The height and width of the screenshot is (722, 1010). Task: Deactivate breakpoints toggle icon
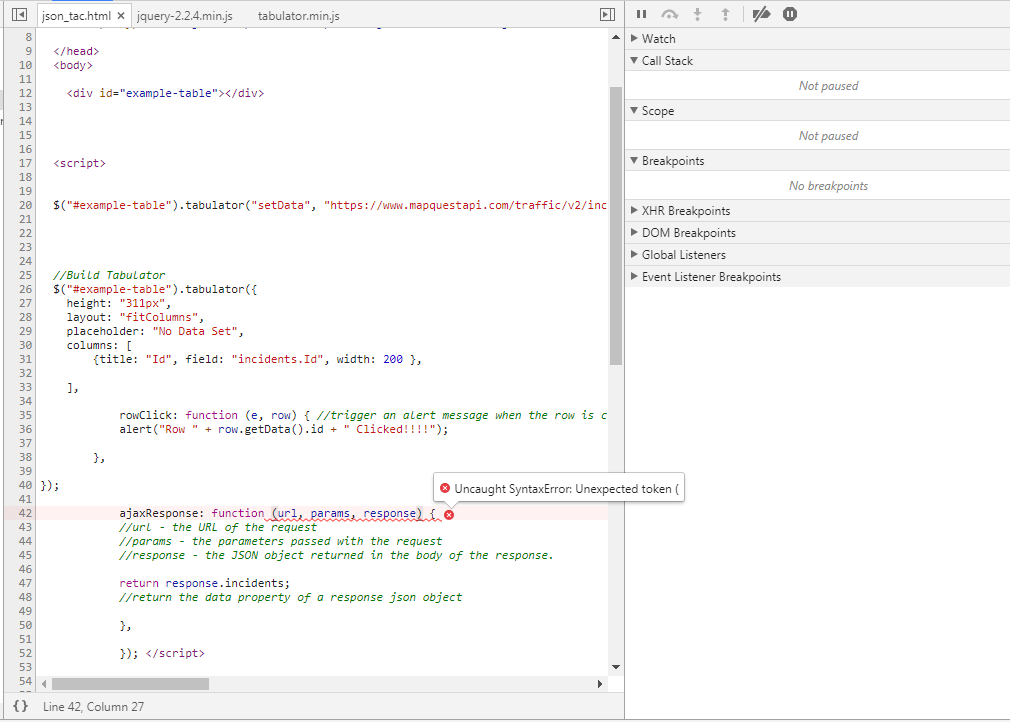761,14
